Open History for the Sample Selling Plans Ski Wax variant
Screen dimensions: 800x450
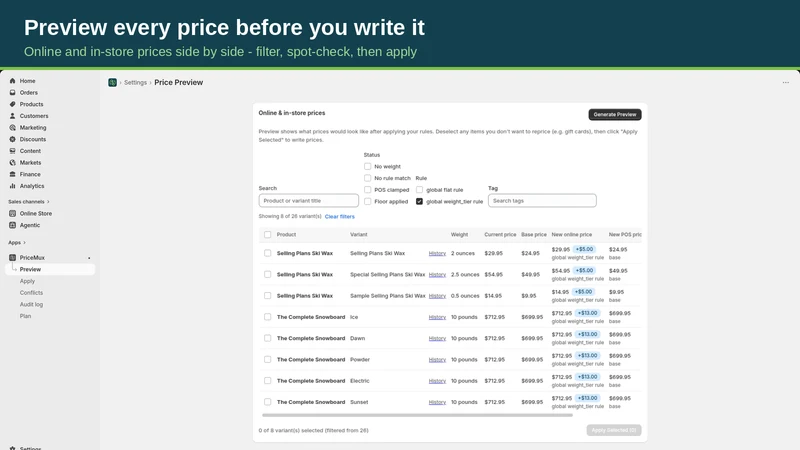tap(437, 296)
